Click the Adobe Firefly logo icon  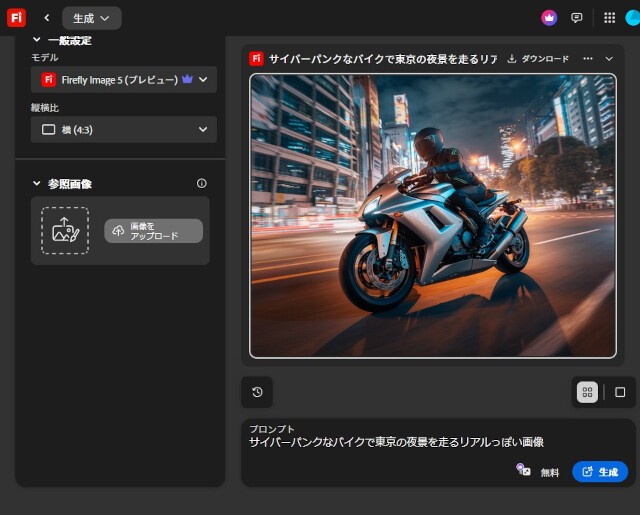click(x=16, y=18)
